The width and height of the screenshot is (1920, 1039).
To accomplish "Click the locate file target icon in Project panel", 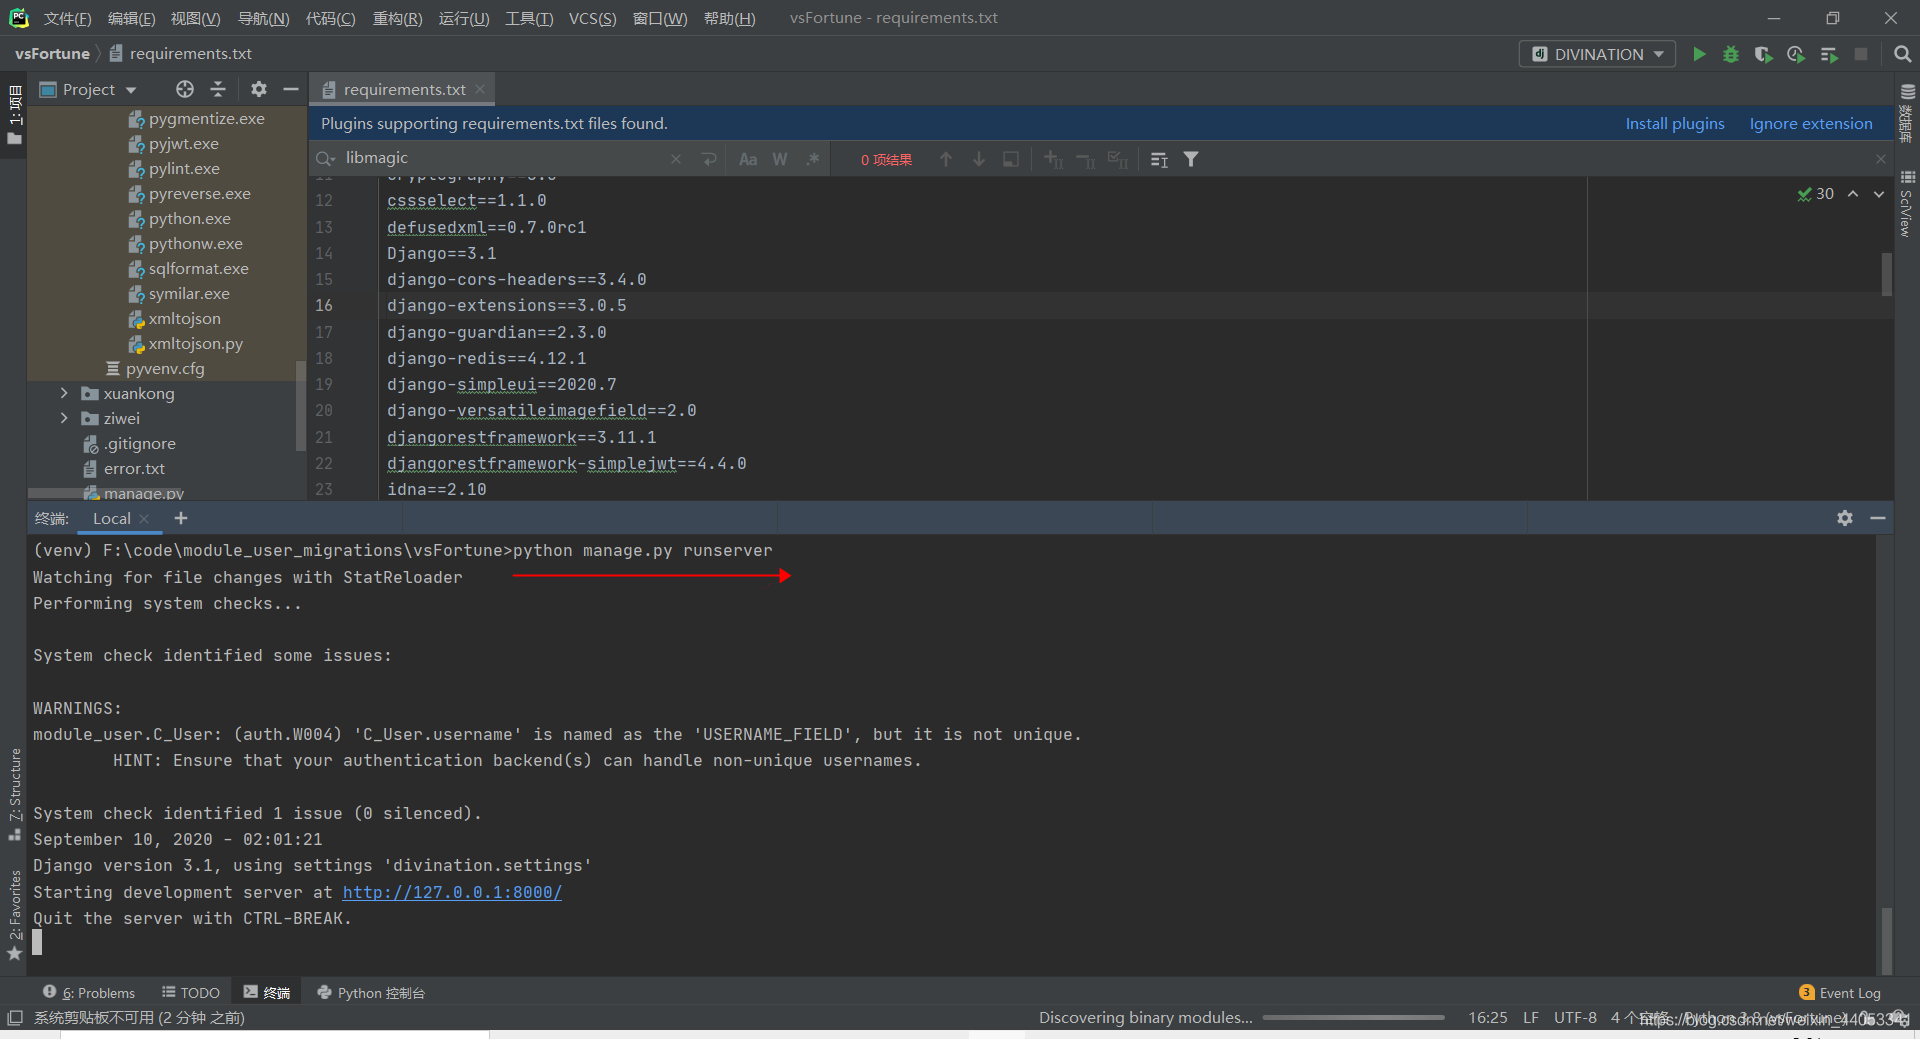I will tap(185, 89).
